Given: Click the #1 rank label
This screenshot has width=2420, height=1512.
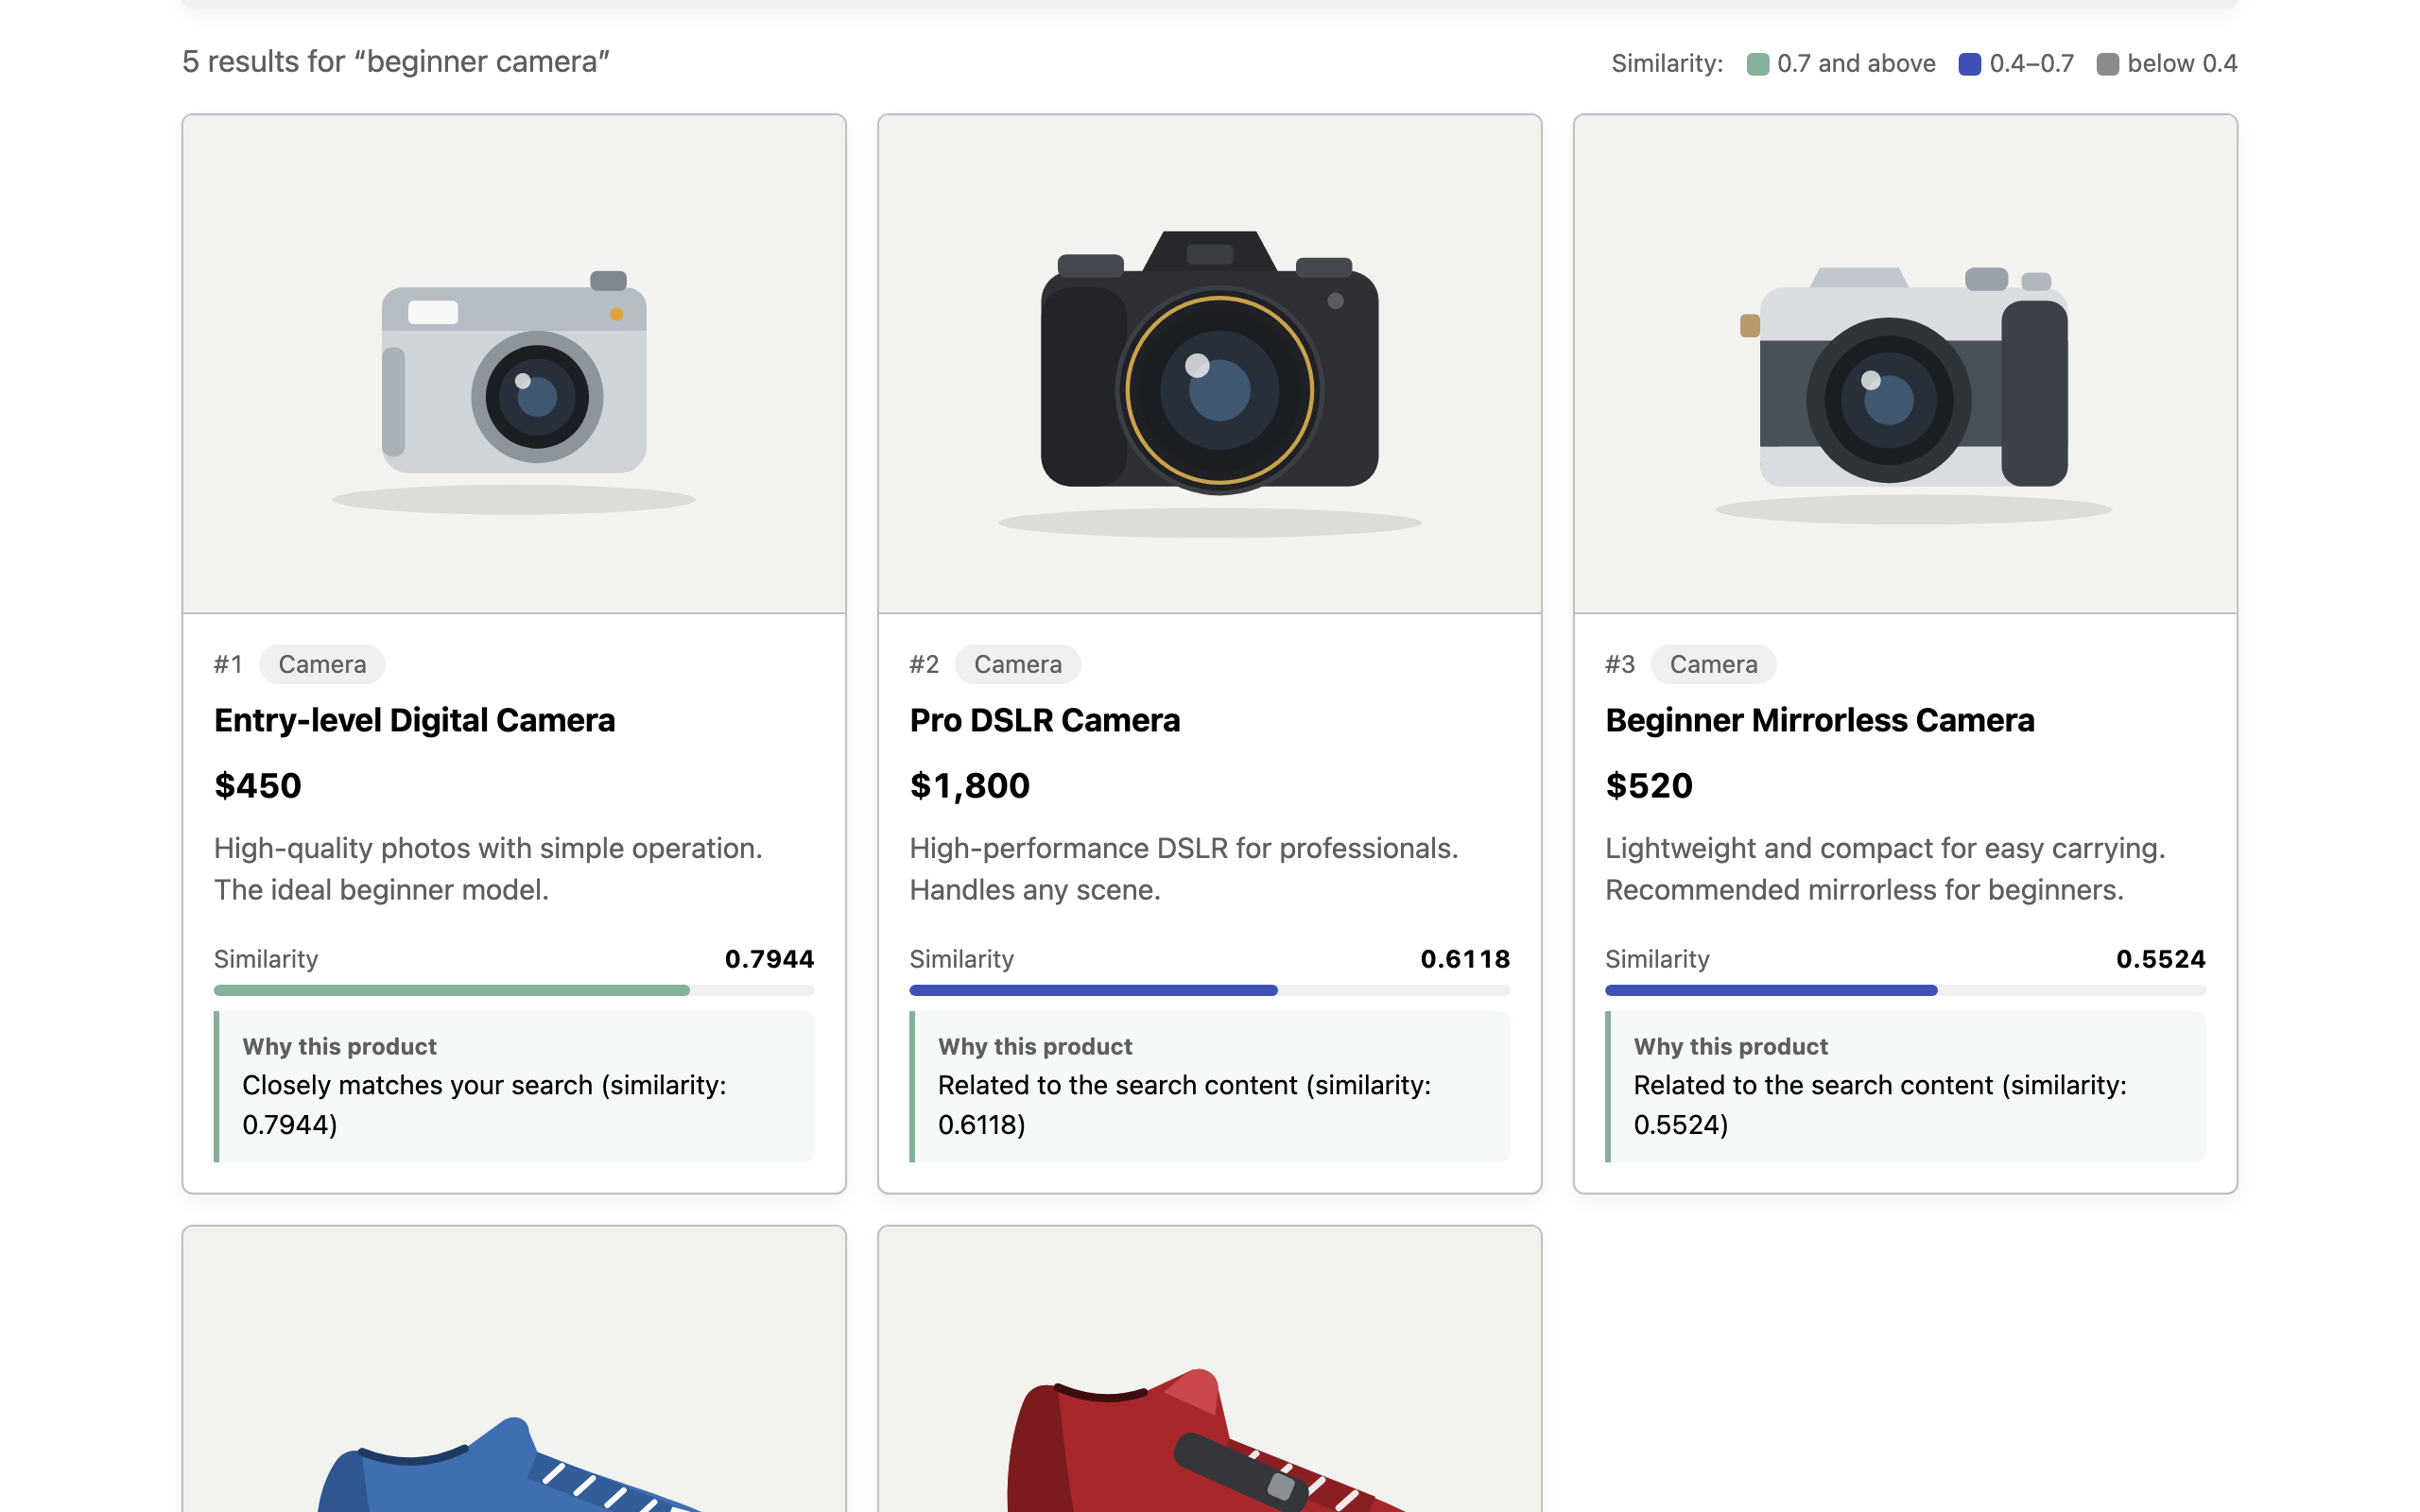Looking at the screenshot, I should pos(228,664).
